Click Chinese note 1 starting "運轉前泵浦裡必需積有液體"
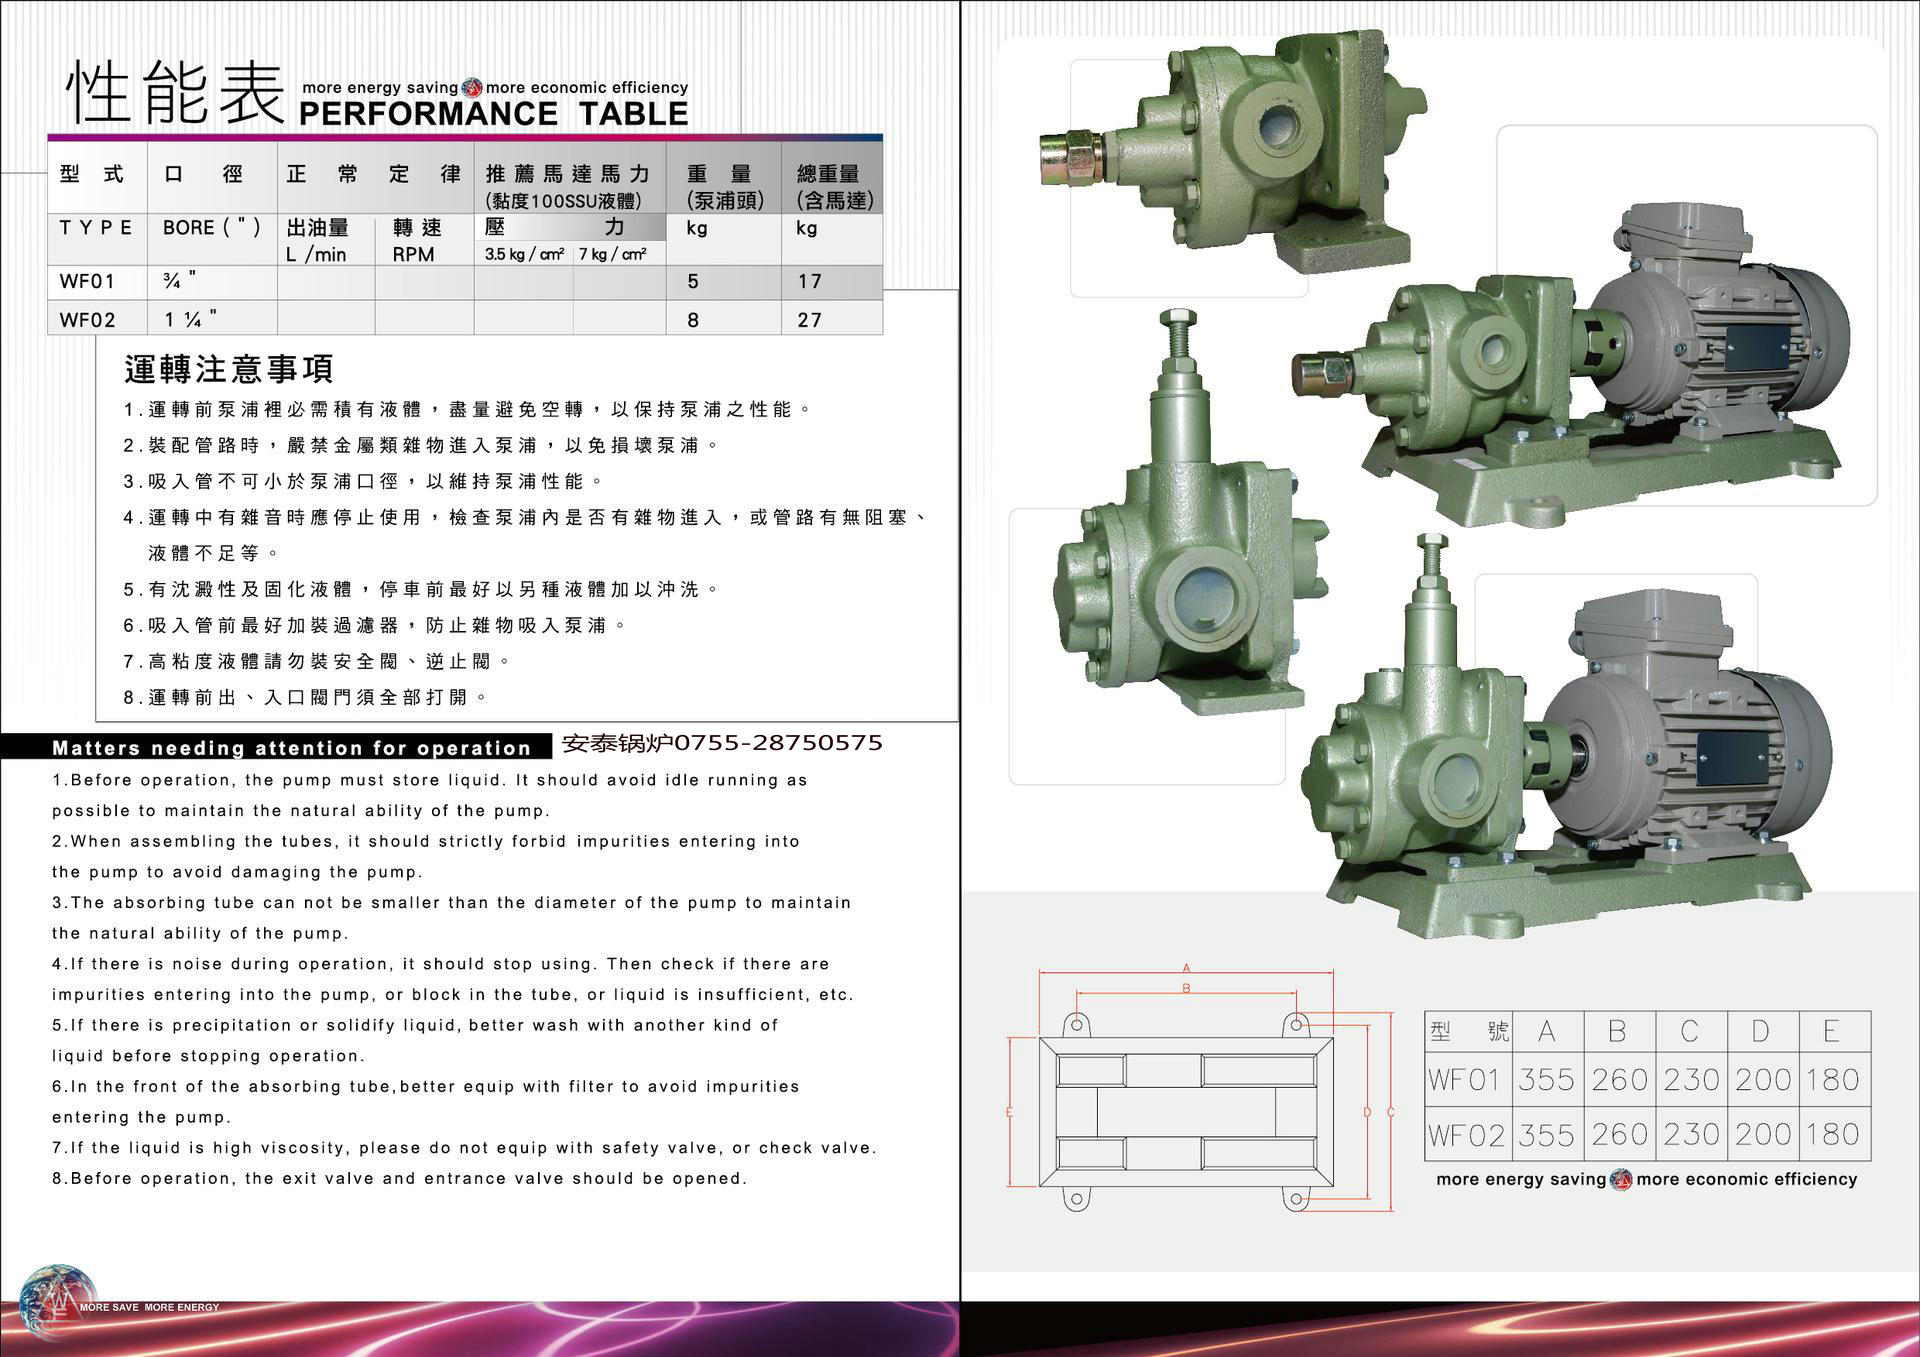Screen dimensions: 1920x1357 pos(470,409)
